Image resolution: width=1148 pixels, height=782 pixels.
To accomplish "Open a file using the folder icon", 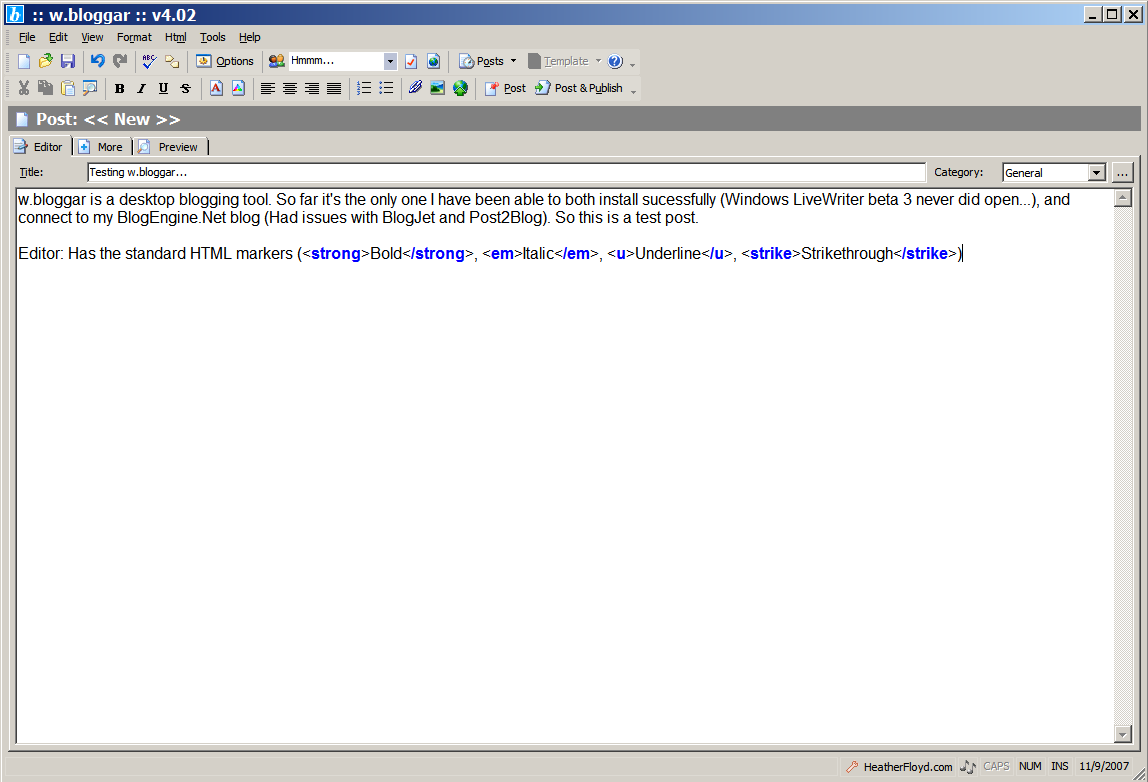I will click(46, 62).
